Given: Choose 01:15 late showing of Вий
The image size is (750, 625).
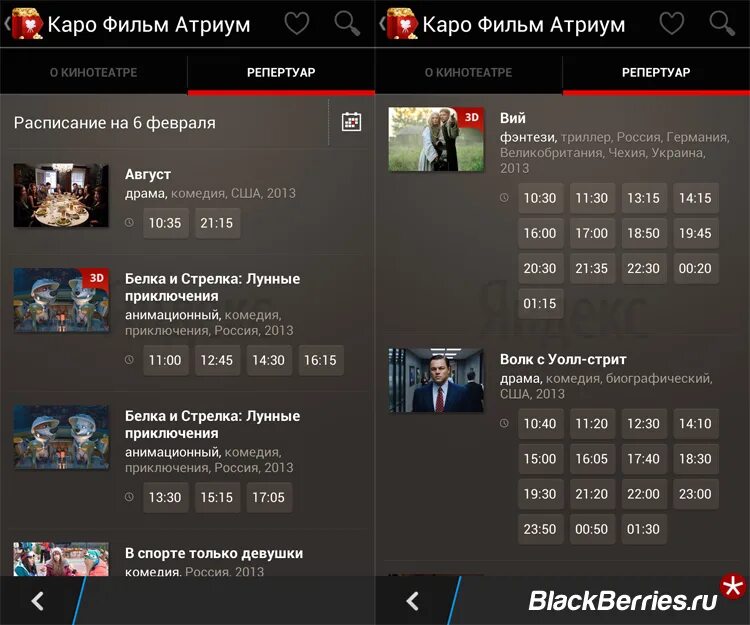Looking at the screenshot, I should pos(540,304).
